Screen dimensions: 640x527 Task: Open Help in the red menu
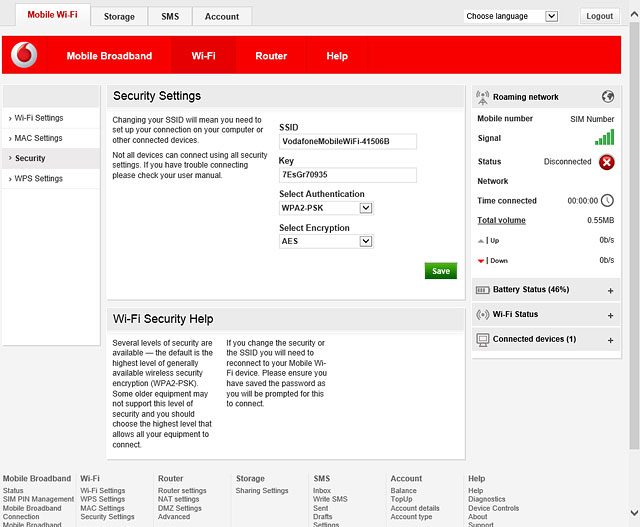tap(337, 56)
